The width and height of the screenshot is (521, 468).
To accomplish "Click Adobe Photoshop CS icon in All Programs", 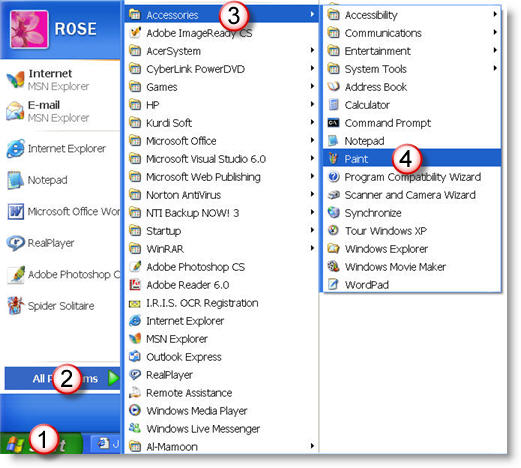I will 135,266.
